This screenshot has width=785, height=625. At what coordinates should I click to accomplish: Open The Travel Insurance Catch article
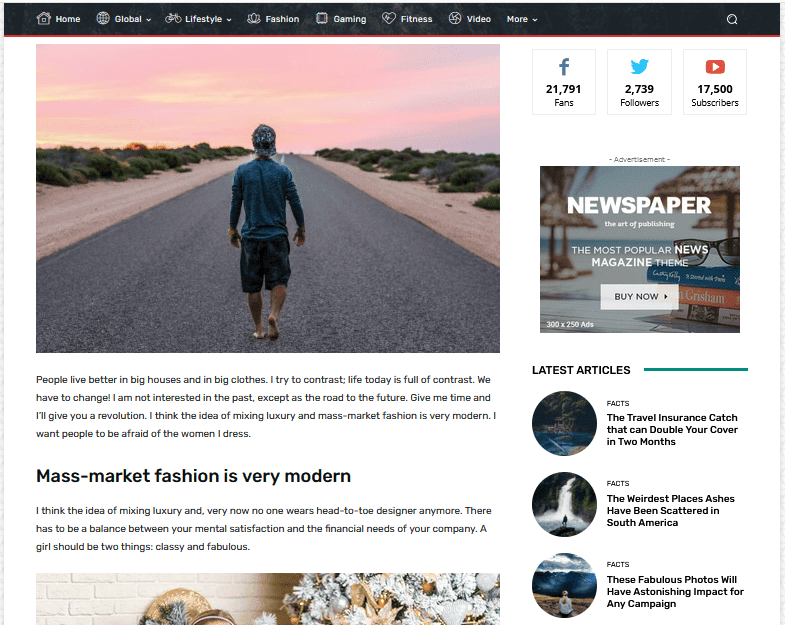click(x=672, y=430)
